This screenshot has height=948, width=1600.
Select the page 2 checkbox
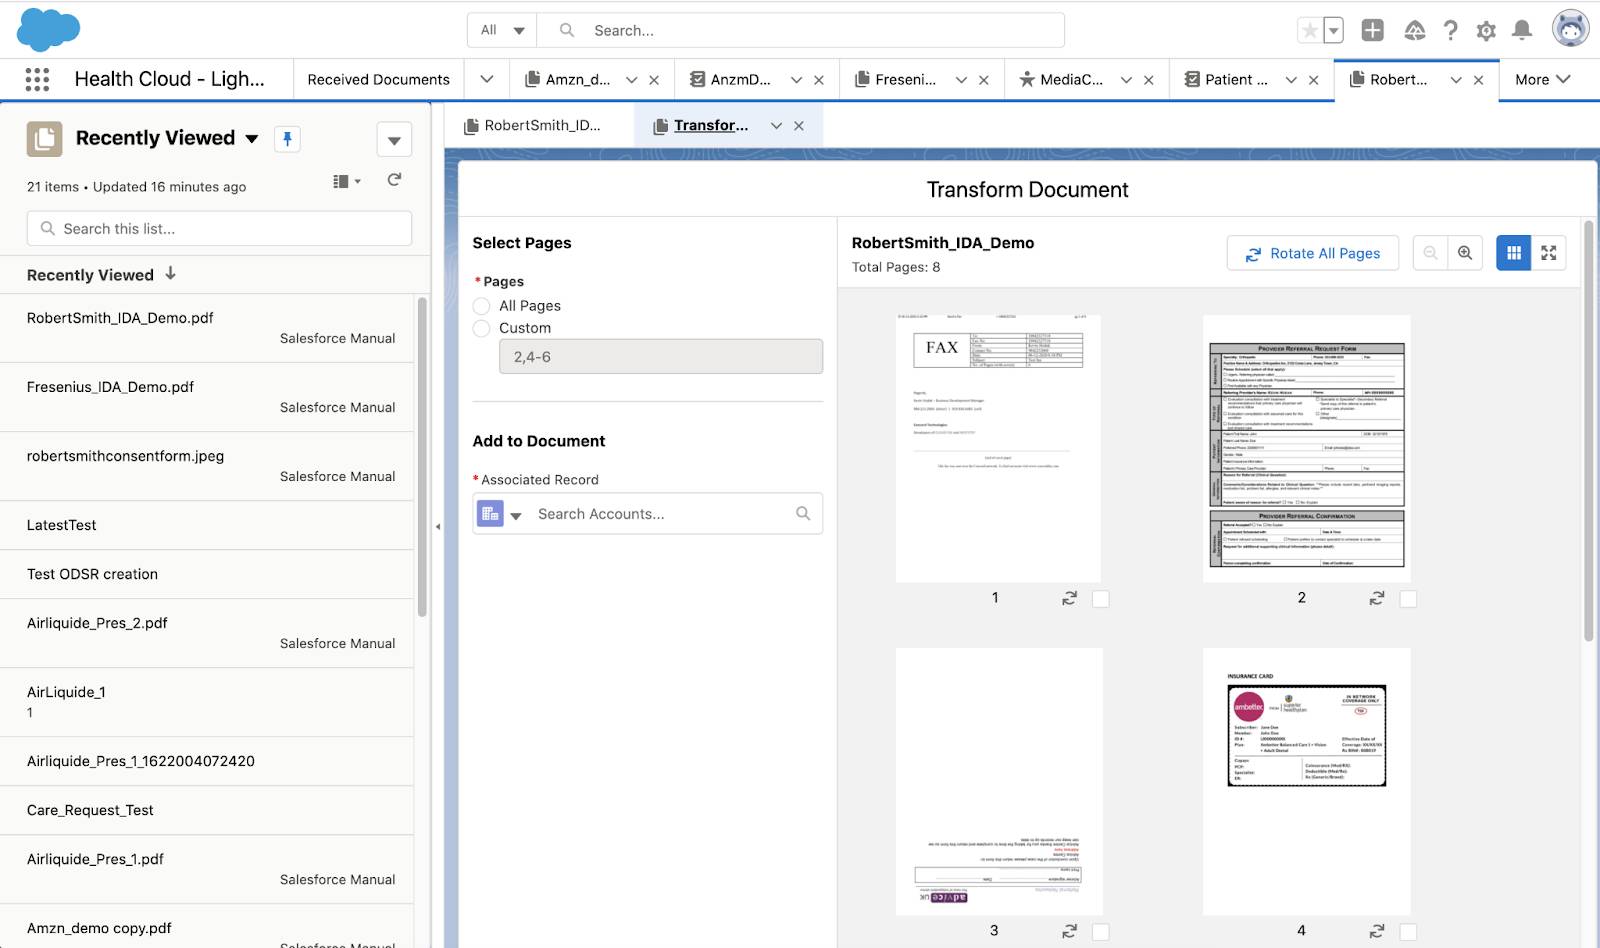point(1408,599)
